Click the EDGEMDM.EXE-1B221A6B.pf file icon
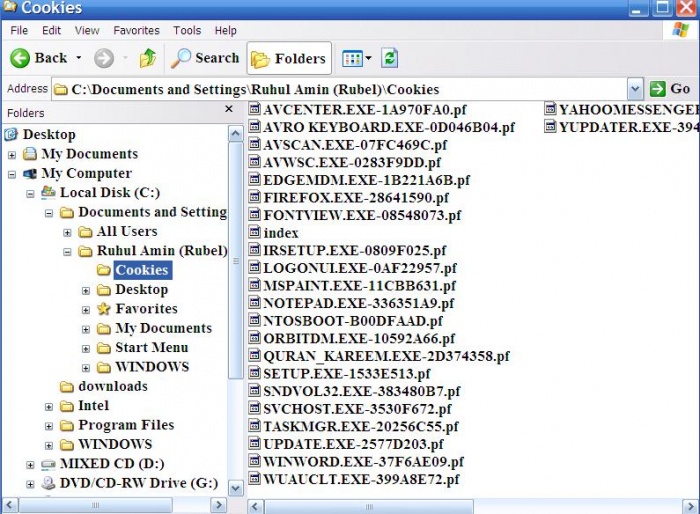The image size is (700, 514). (254, 179)
